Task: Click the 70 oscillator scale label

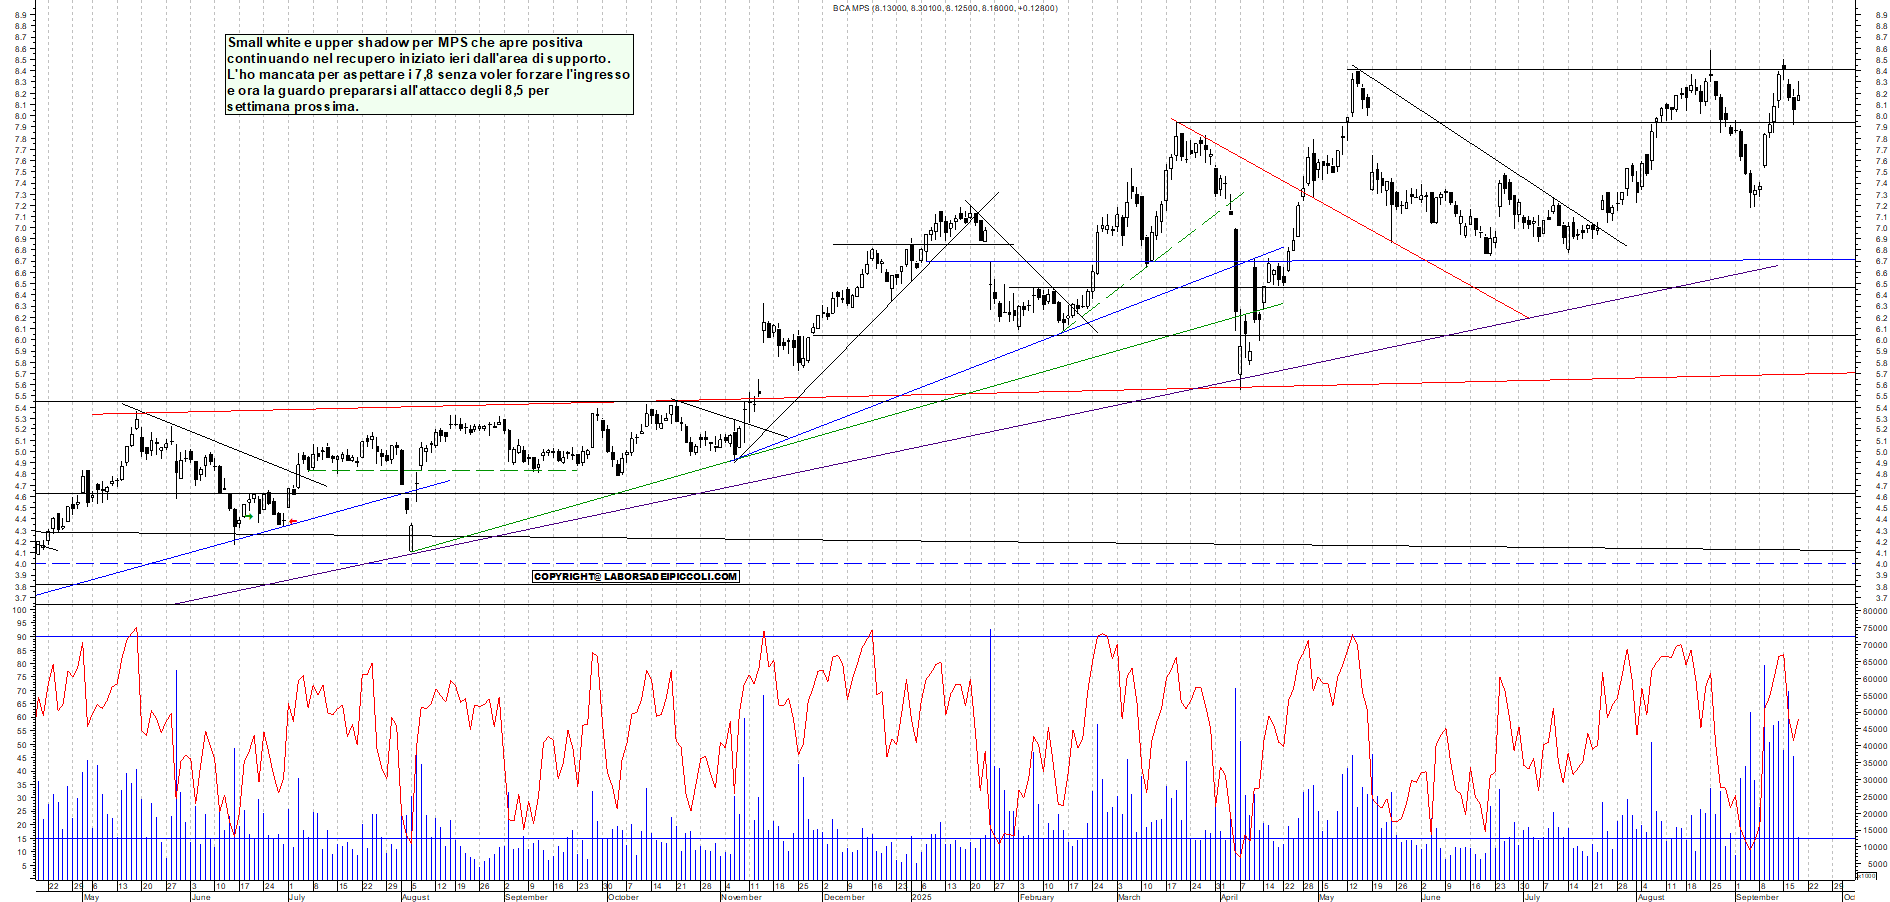Action: click(x=21, y=691)
